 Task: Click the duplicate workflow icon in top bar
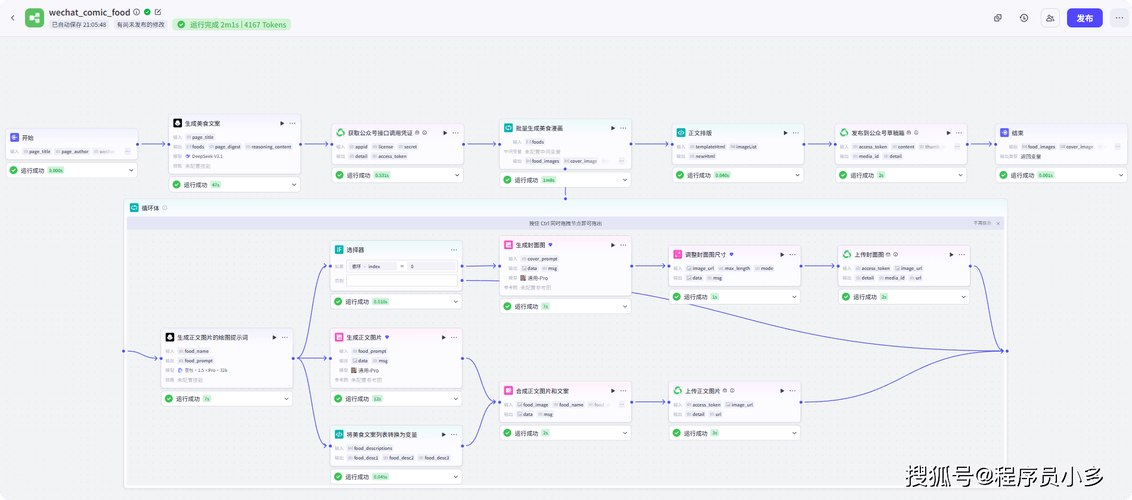point(998,18)
